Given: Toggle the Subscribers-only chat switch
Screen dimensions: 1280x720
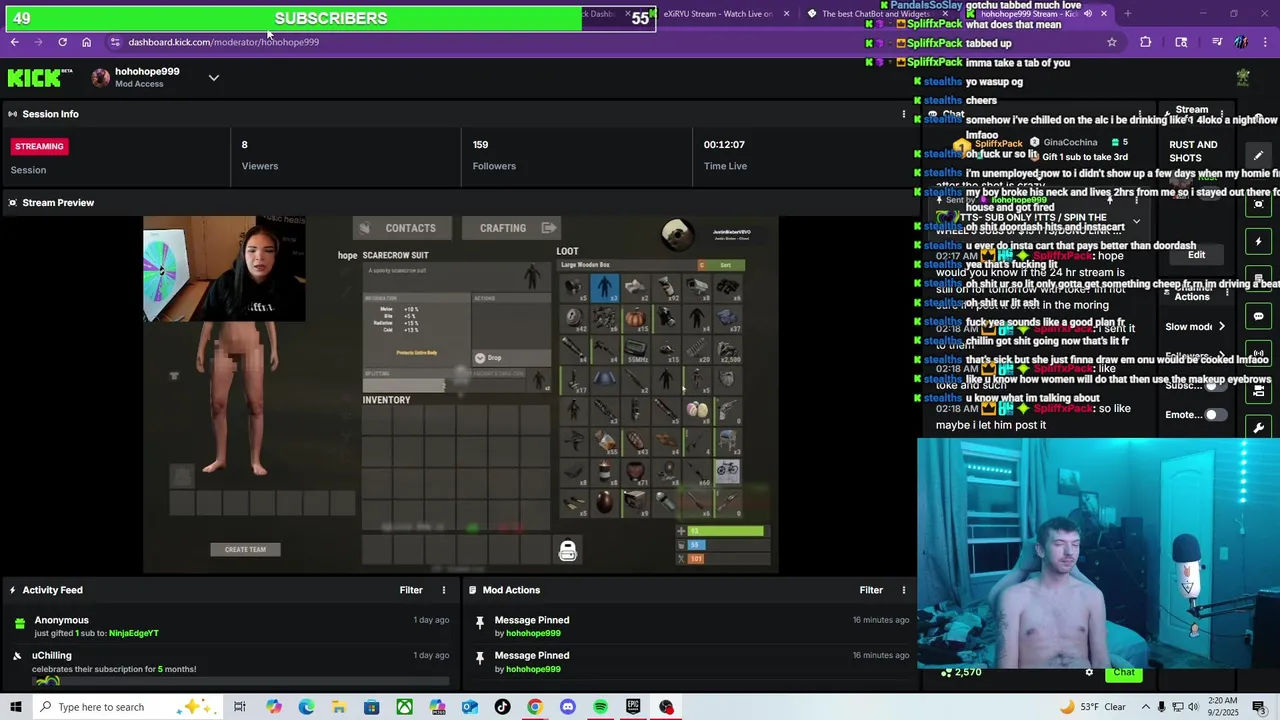Looking at the screenshot, I should pos(1215,386).
